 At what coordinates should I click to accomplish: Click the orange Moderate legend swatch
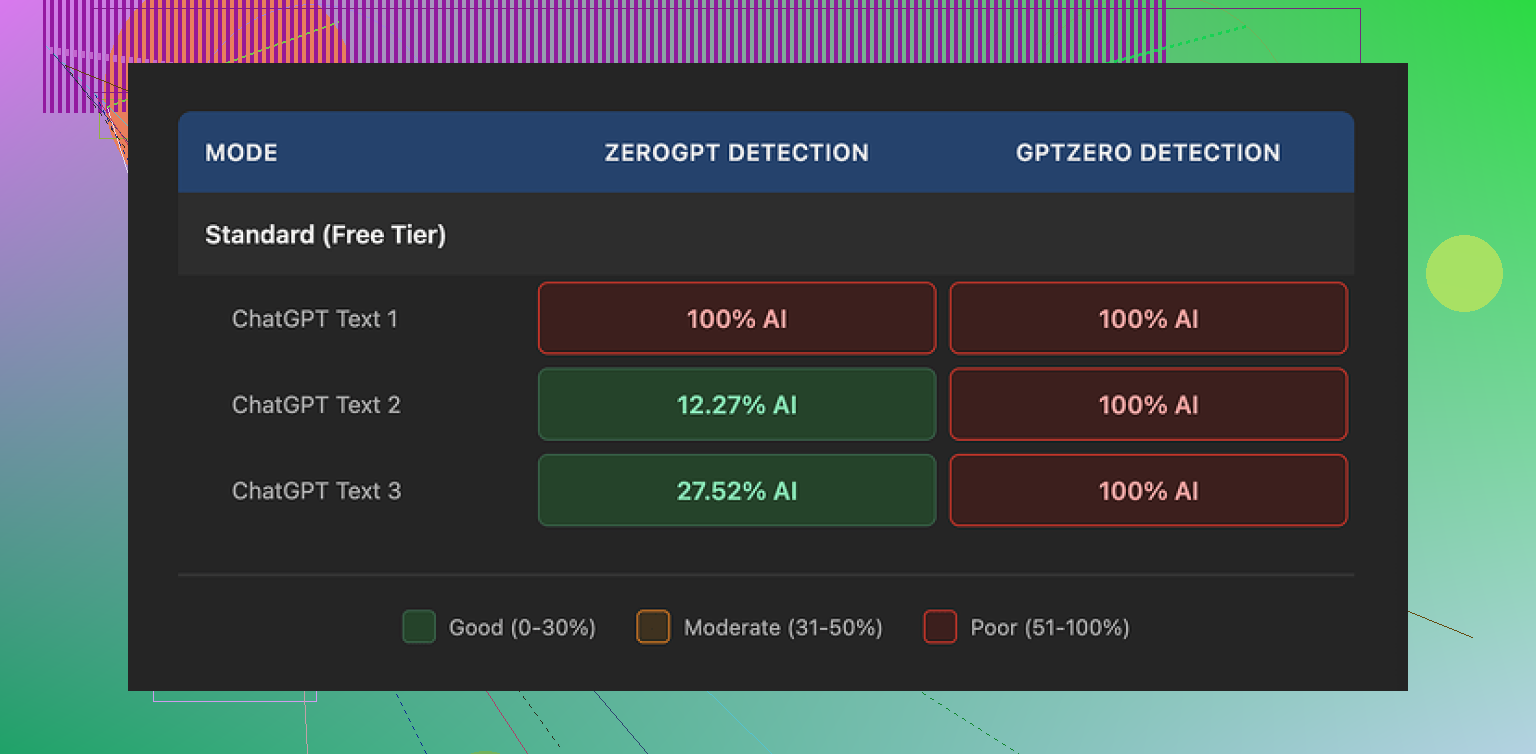coord(653,627)
